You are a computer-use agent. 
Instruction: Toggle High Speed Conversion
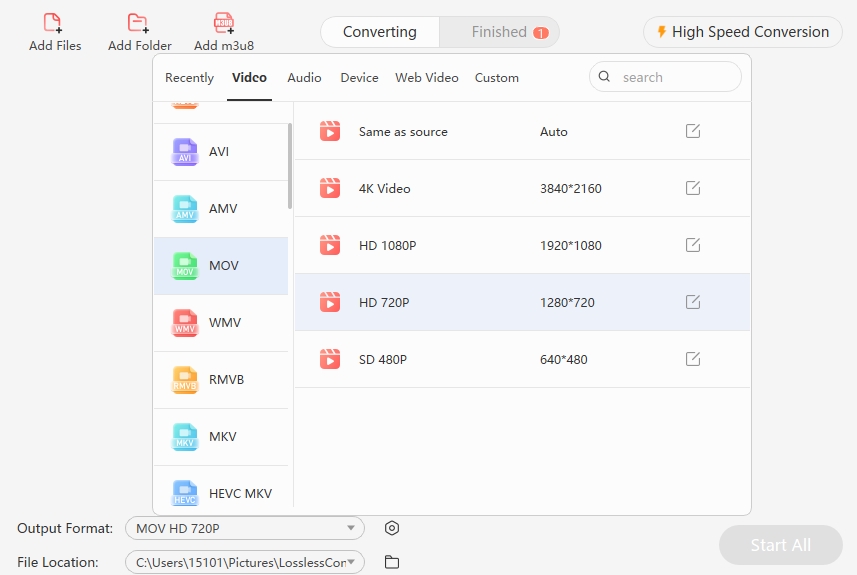pyautogui.click(x=742, y=32)
